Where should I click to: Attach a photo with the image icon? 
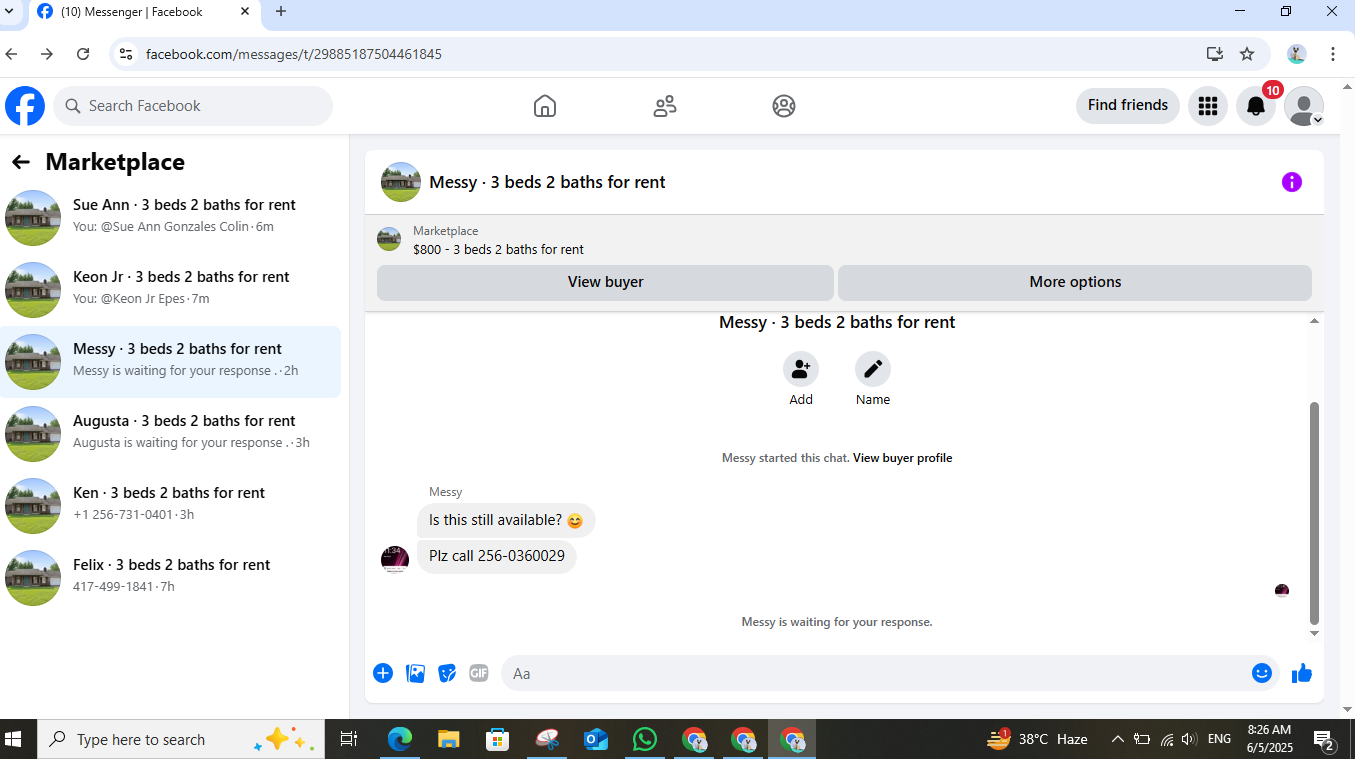coord(416,673)
